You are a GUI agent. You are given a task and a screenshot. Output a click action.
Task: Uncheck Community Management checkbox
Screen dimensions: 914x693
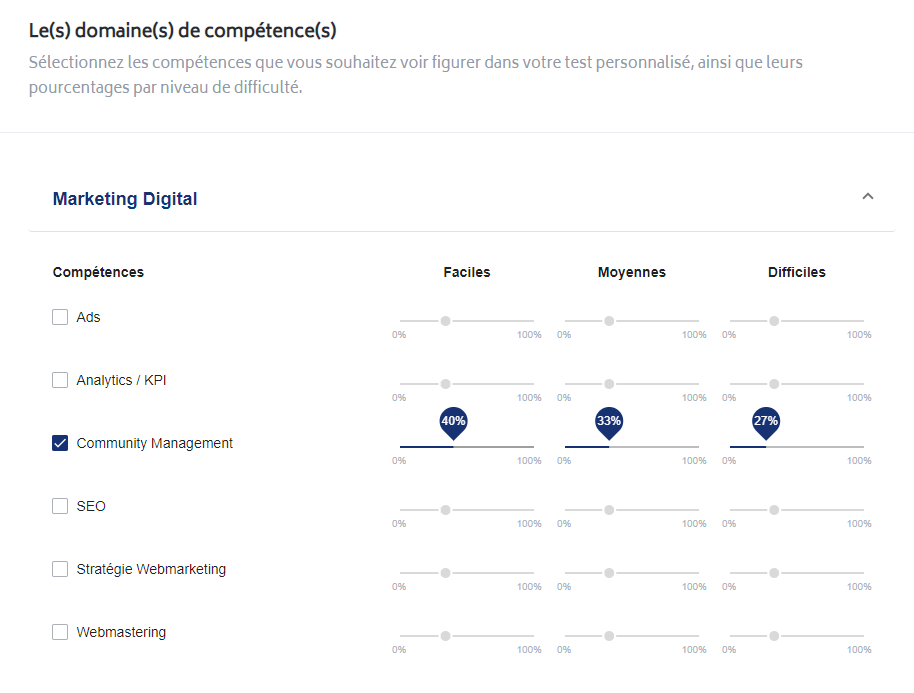(x=60, y=443)
